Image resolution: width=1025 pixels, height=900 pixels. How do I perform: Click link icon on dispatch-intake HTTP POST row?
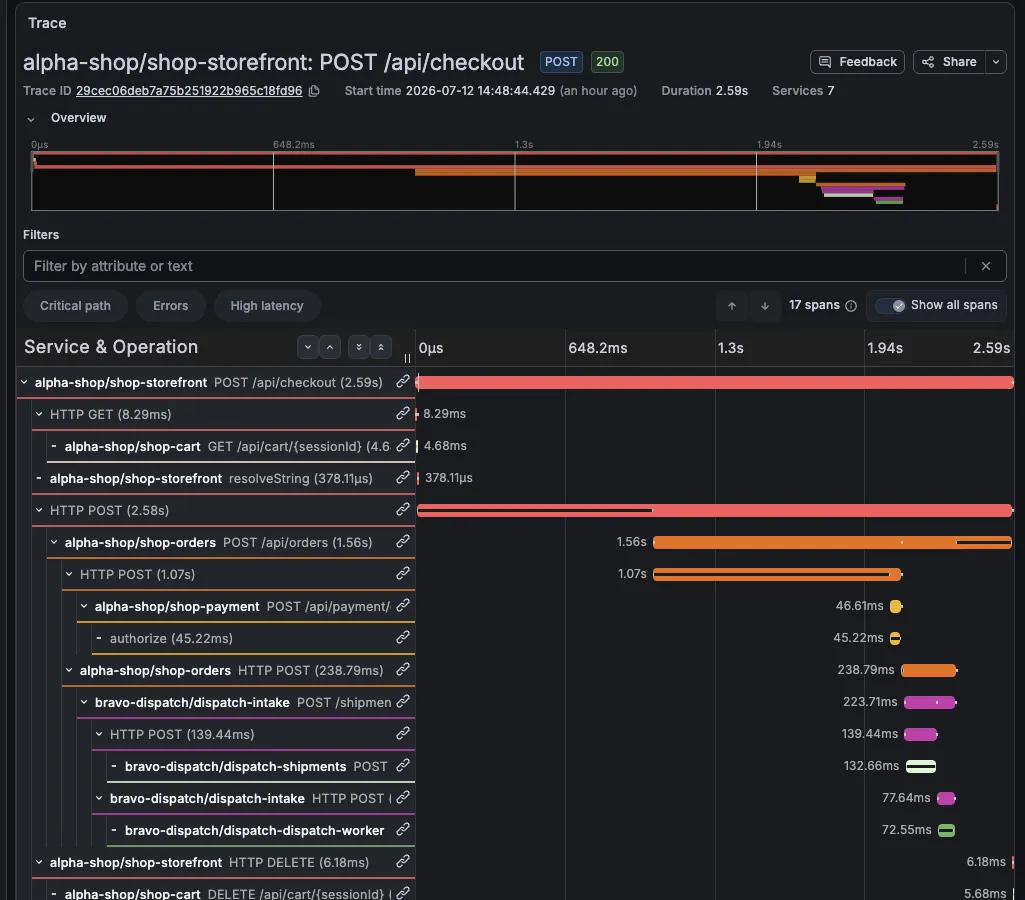pos(403,797)
